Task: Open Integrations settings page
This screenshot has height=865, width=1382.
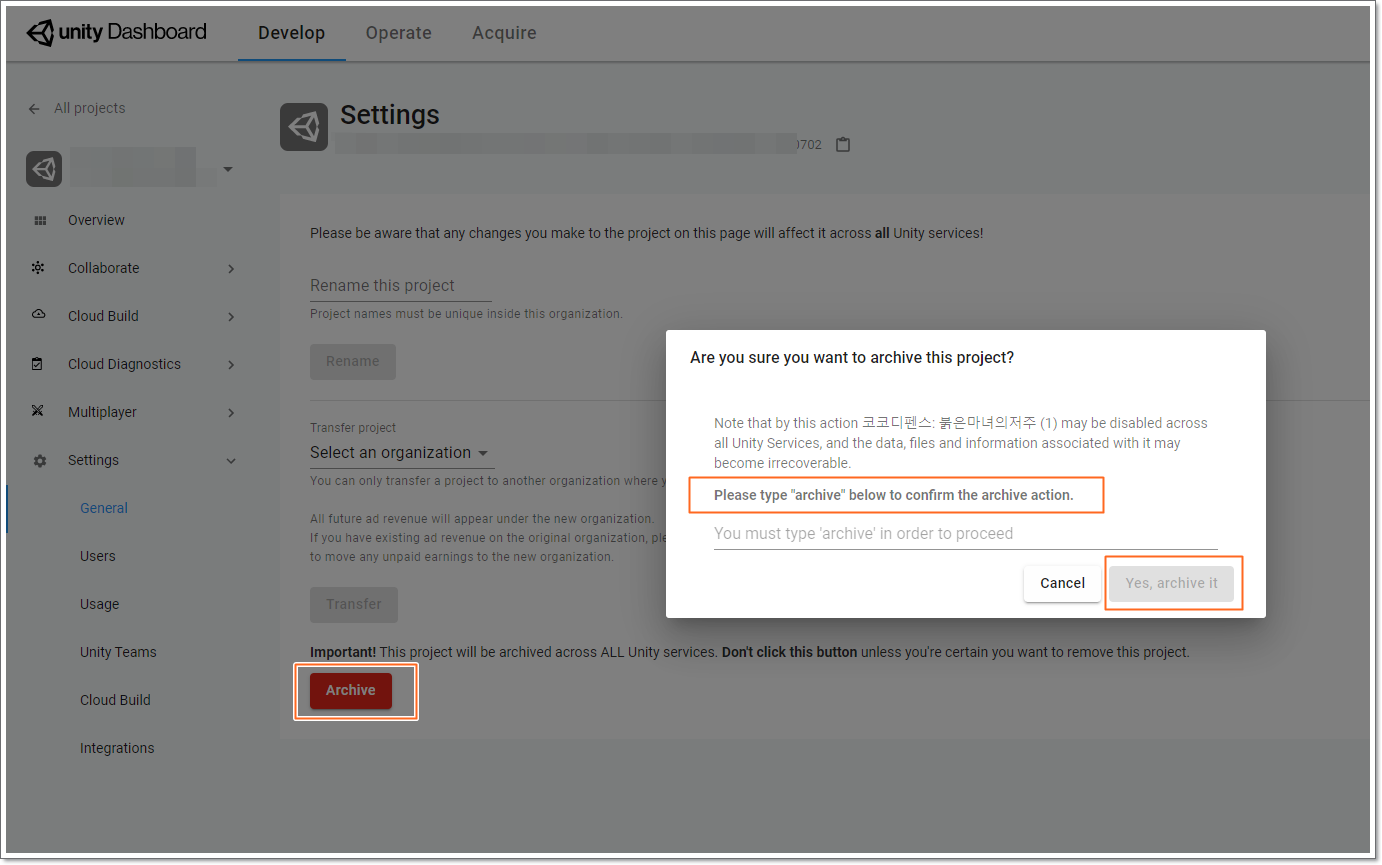Action: (117, 748)
